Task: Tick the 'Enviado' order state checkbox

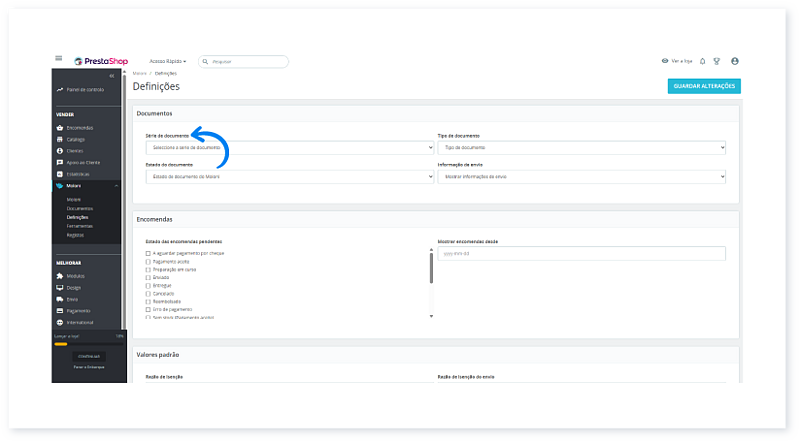Action: click(148, 278)
